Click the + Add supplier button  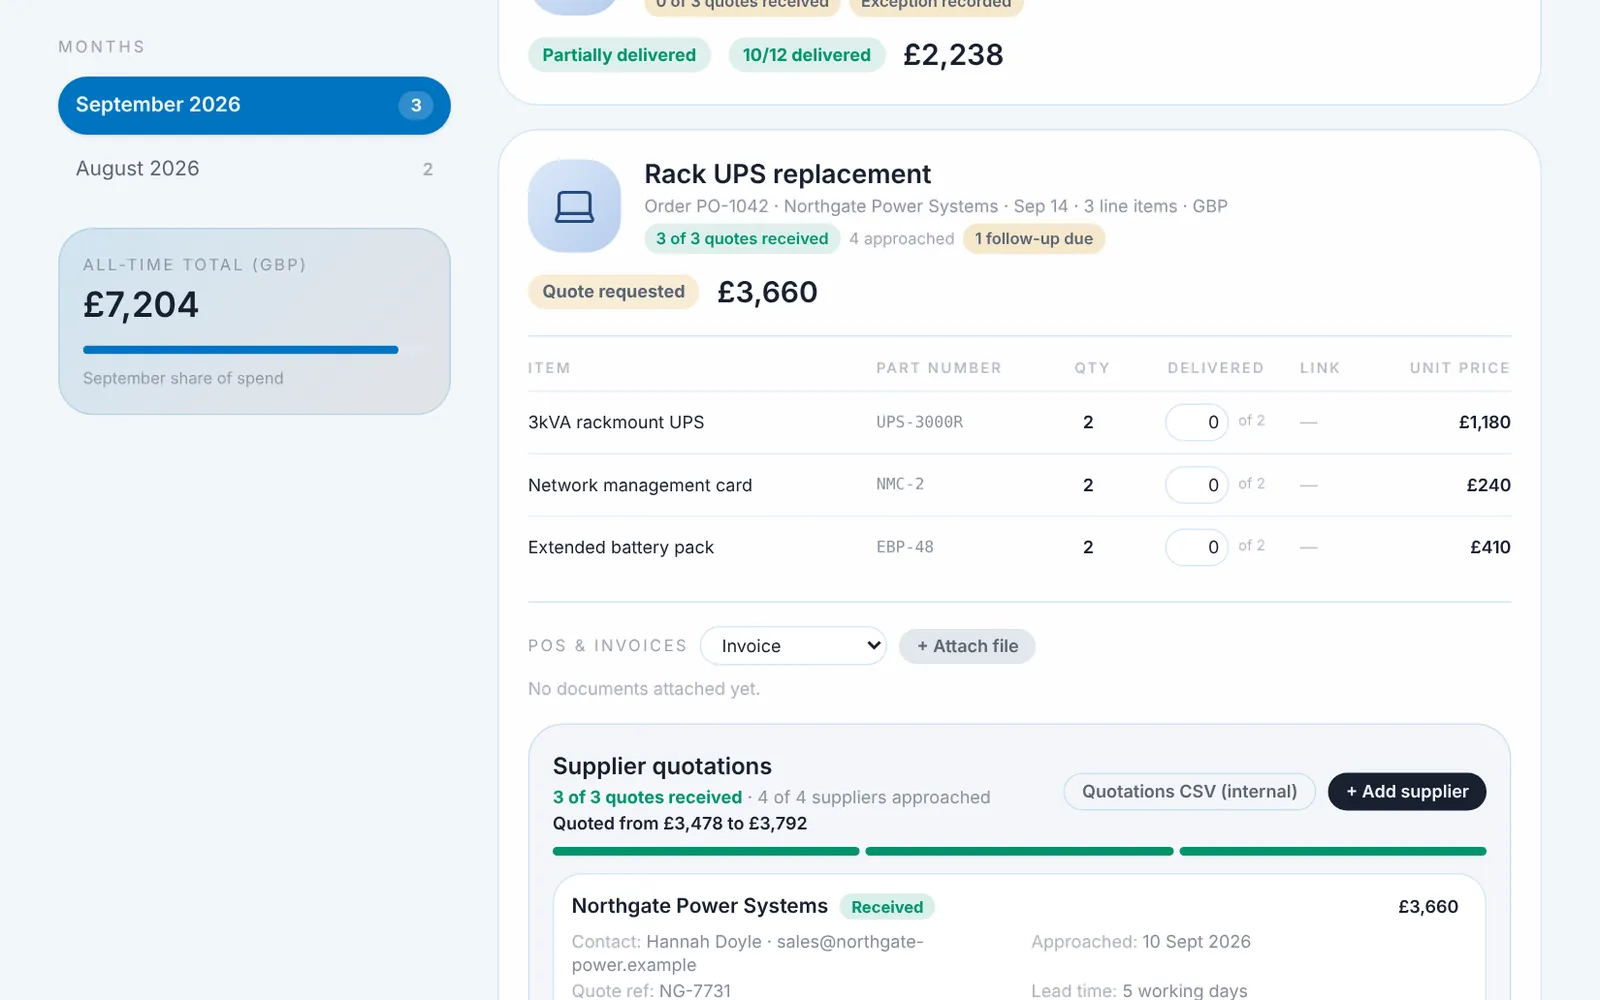1407,791
